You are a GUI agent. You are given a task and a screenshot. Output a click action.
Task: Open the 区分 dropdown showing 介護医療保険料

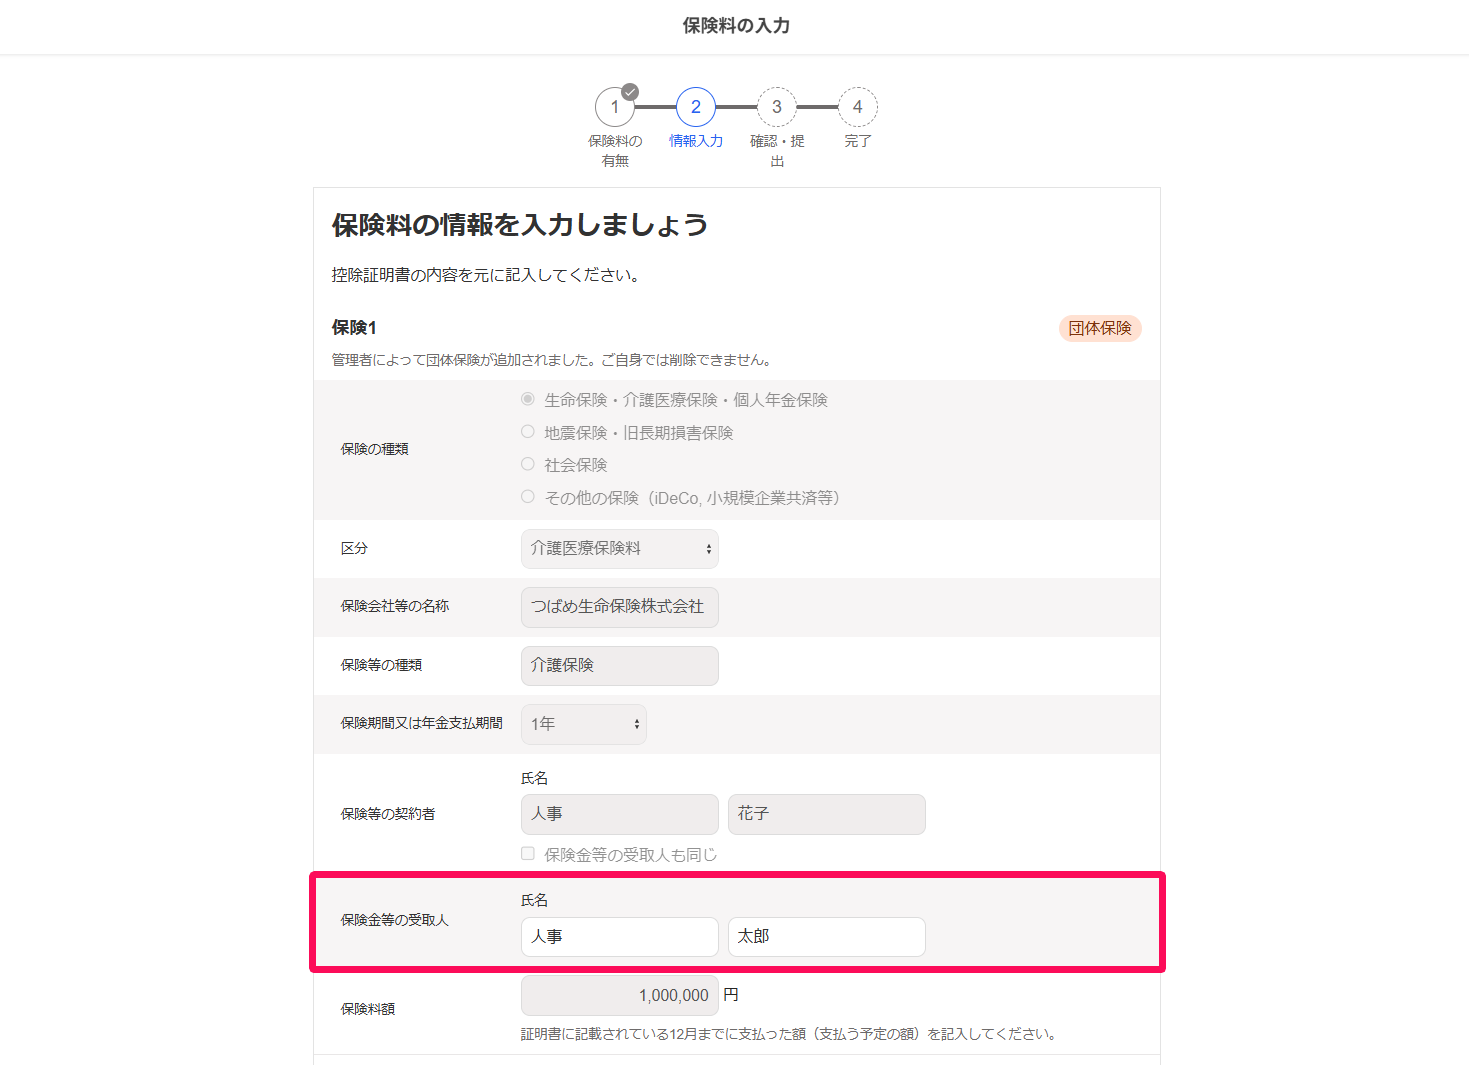pos(620,549)
